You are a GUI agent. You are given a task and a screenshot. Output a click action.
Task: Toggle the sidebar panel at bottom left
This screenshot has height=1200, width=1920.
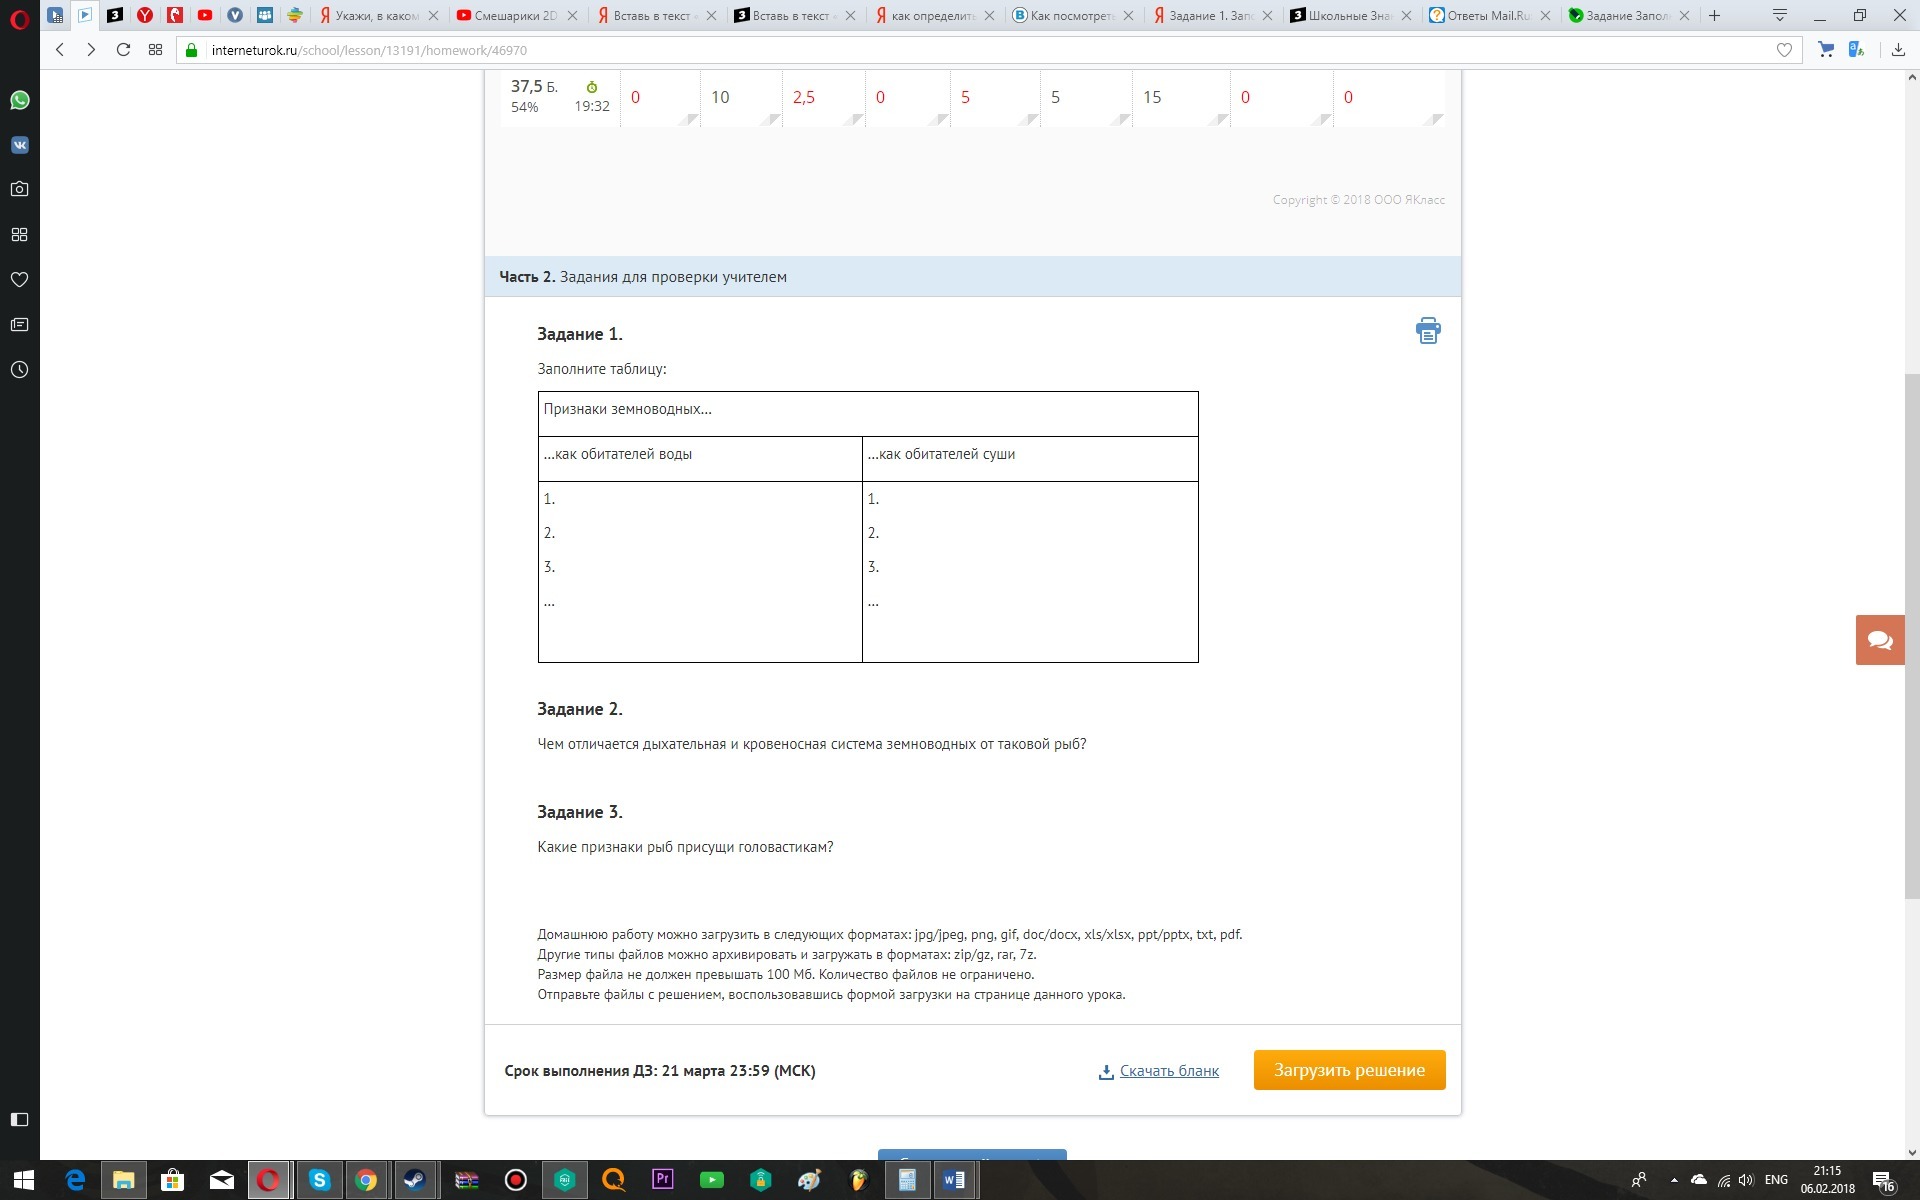[19, 1119]
